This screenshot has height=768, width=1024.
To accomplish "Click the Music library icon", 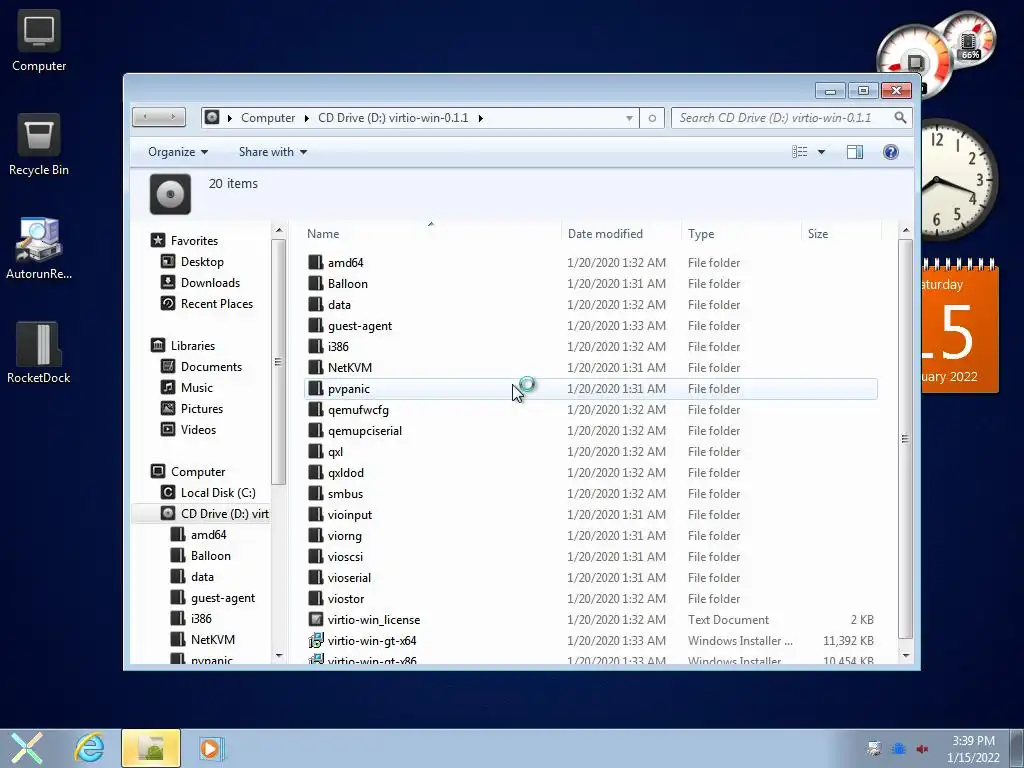I will click(x=168, y=387).
